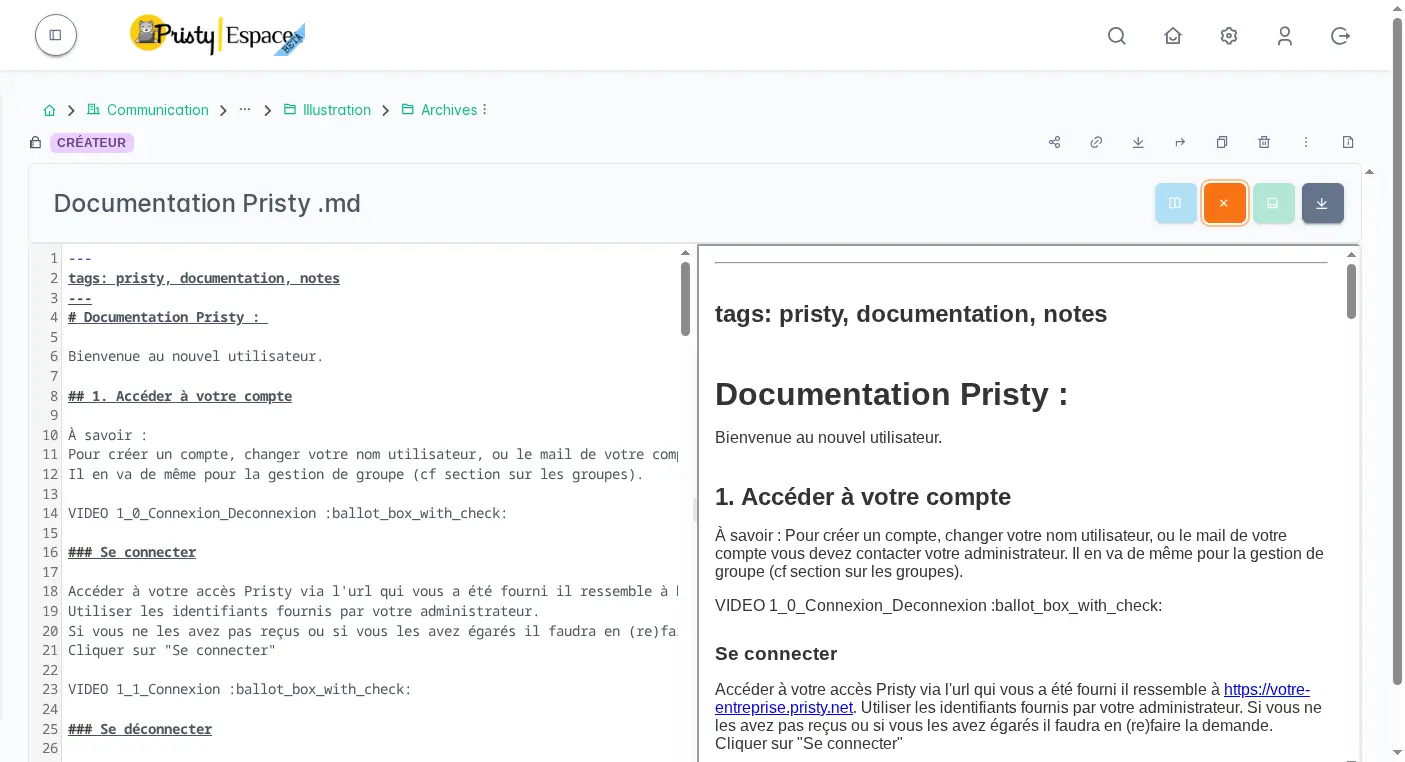Open Pristy settings gear
This screenshot has height=762, width=1405.
click(x=1229, y=35)
